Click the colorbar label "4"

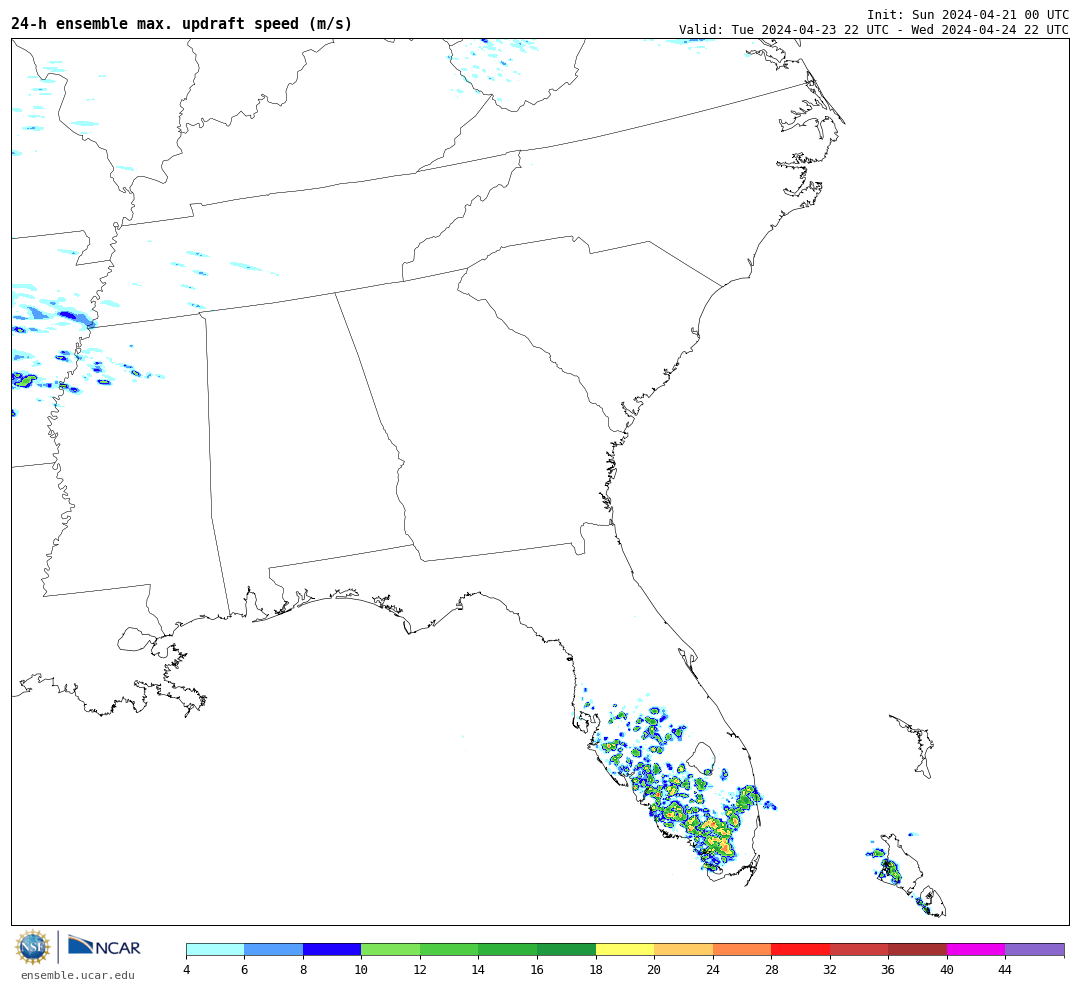[186, 970]
